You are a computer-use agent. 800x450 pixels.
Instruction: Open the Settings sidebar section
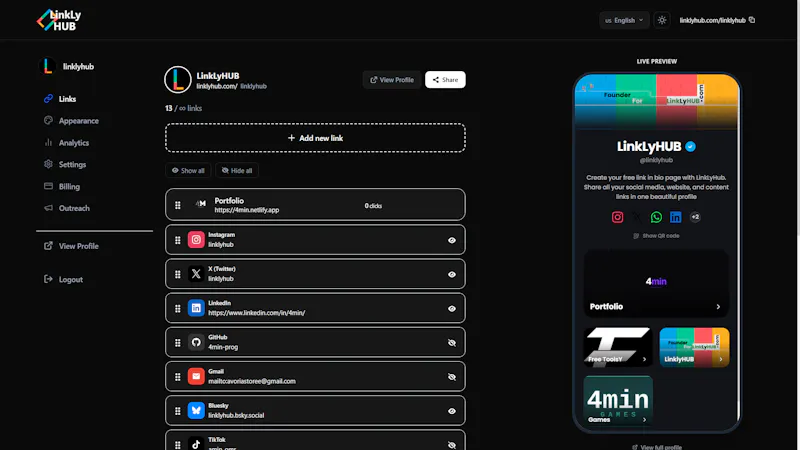click(x=65, y=164)
